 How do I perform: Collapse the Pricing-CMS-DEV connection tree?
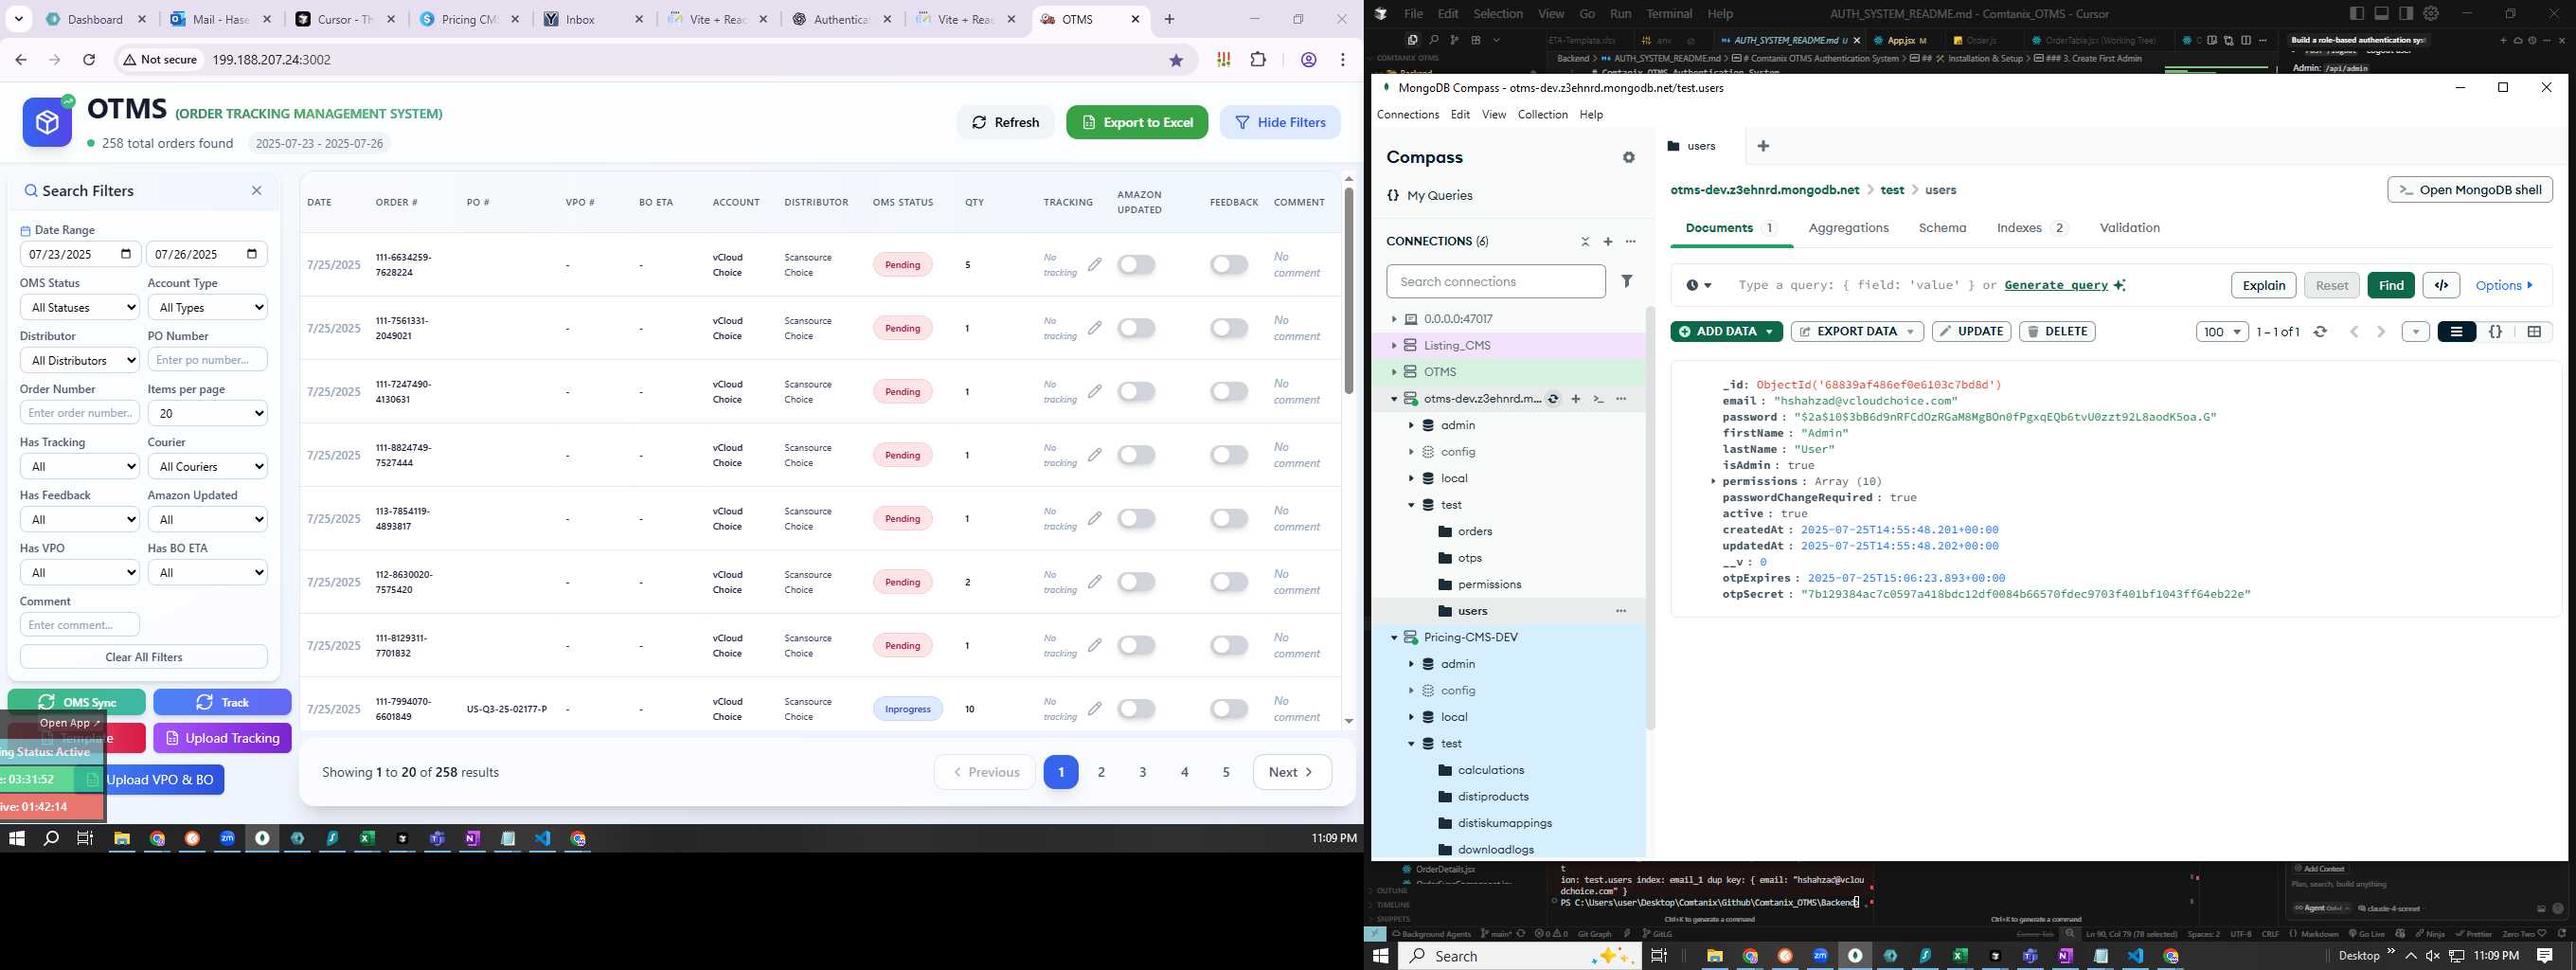click(x=1394, y=638)
